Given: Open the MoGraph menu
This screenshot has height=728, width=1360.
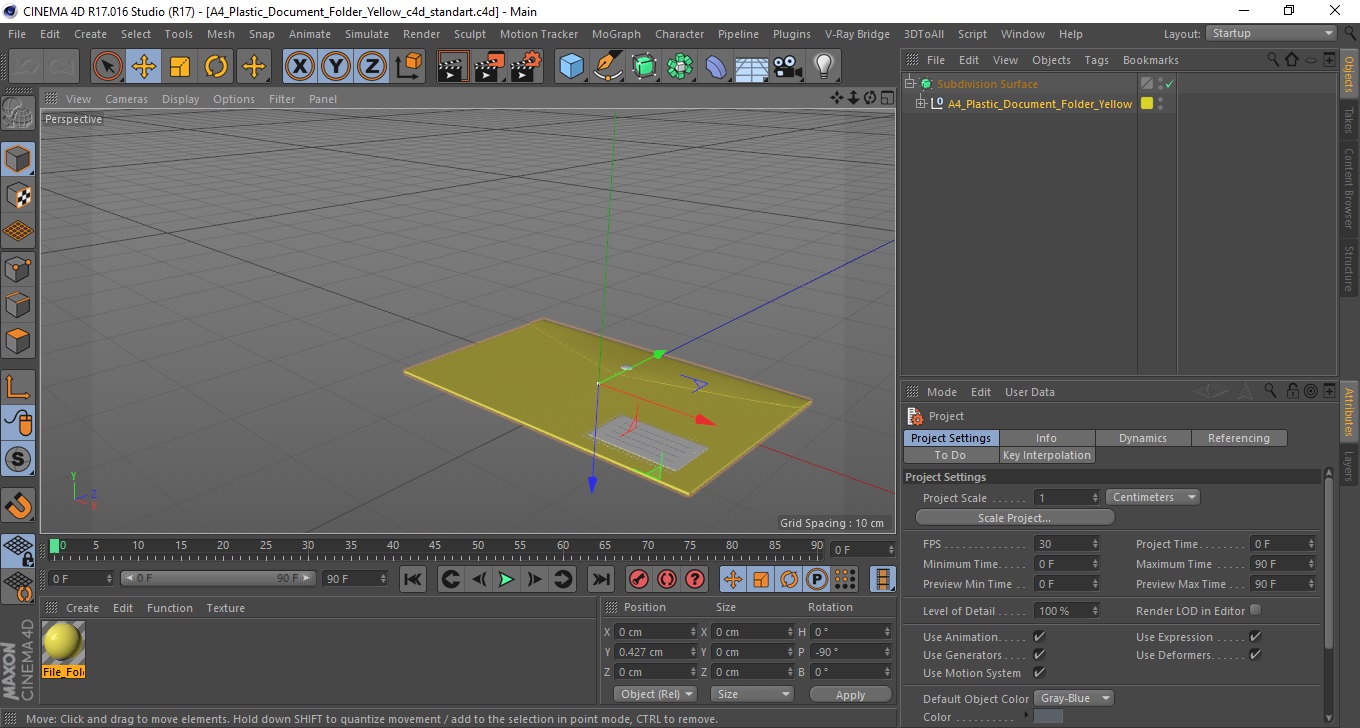Looking at the screenshot, I should pyautogui.click(x=616, y=34).
